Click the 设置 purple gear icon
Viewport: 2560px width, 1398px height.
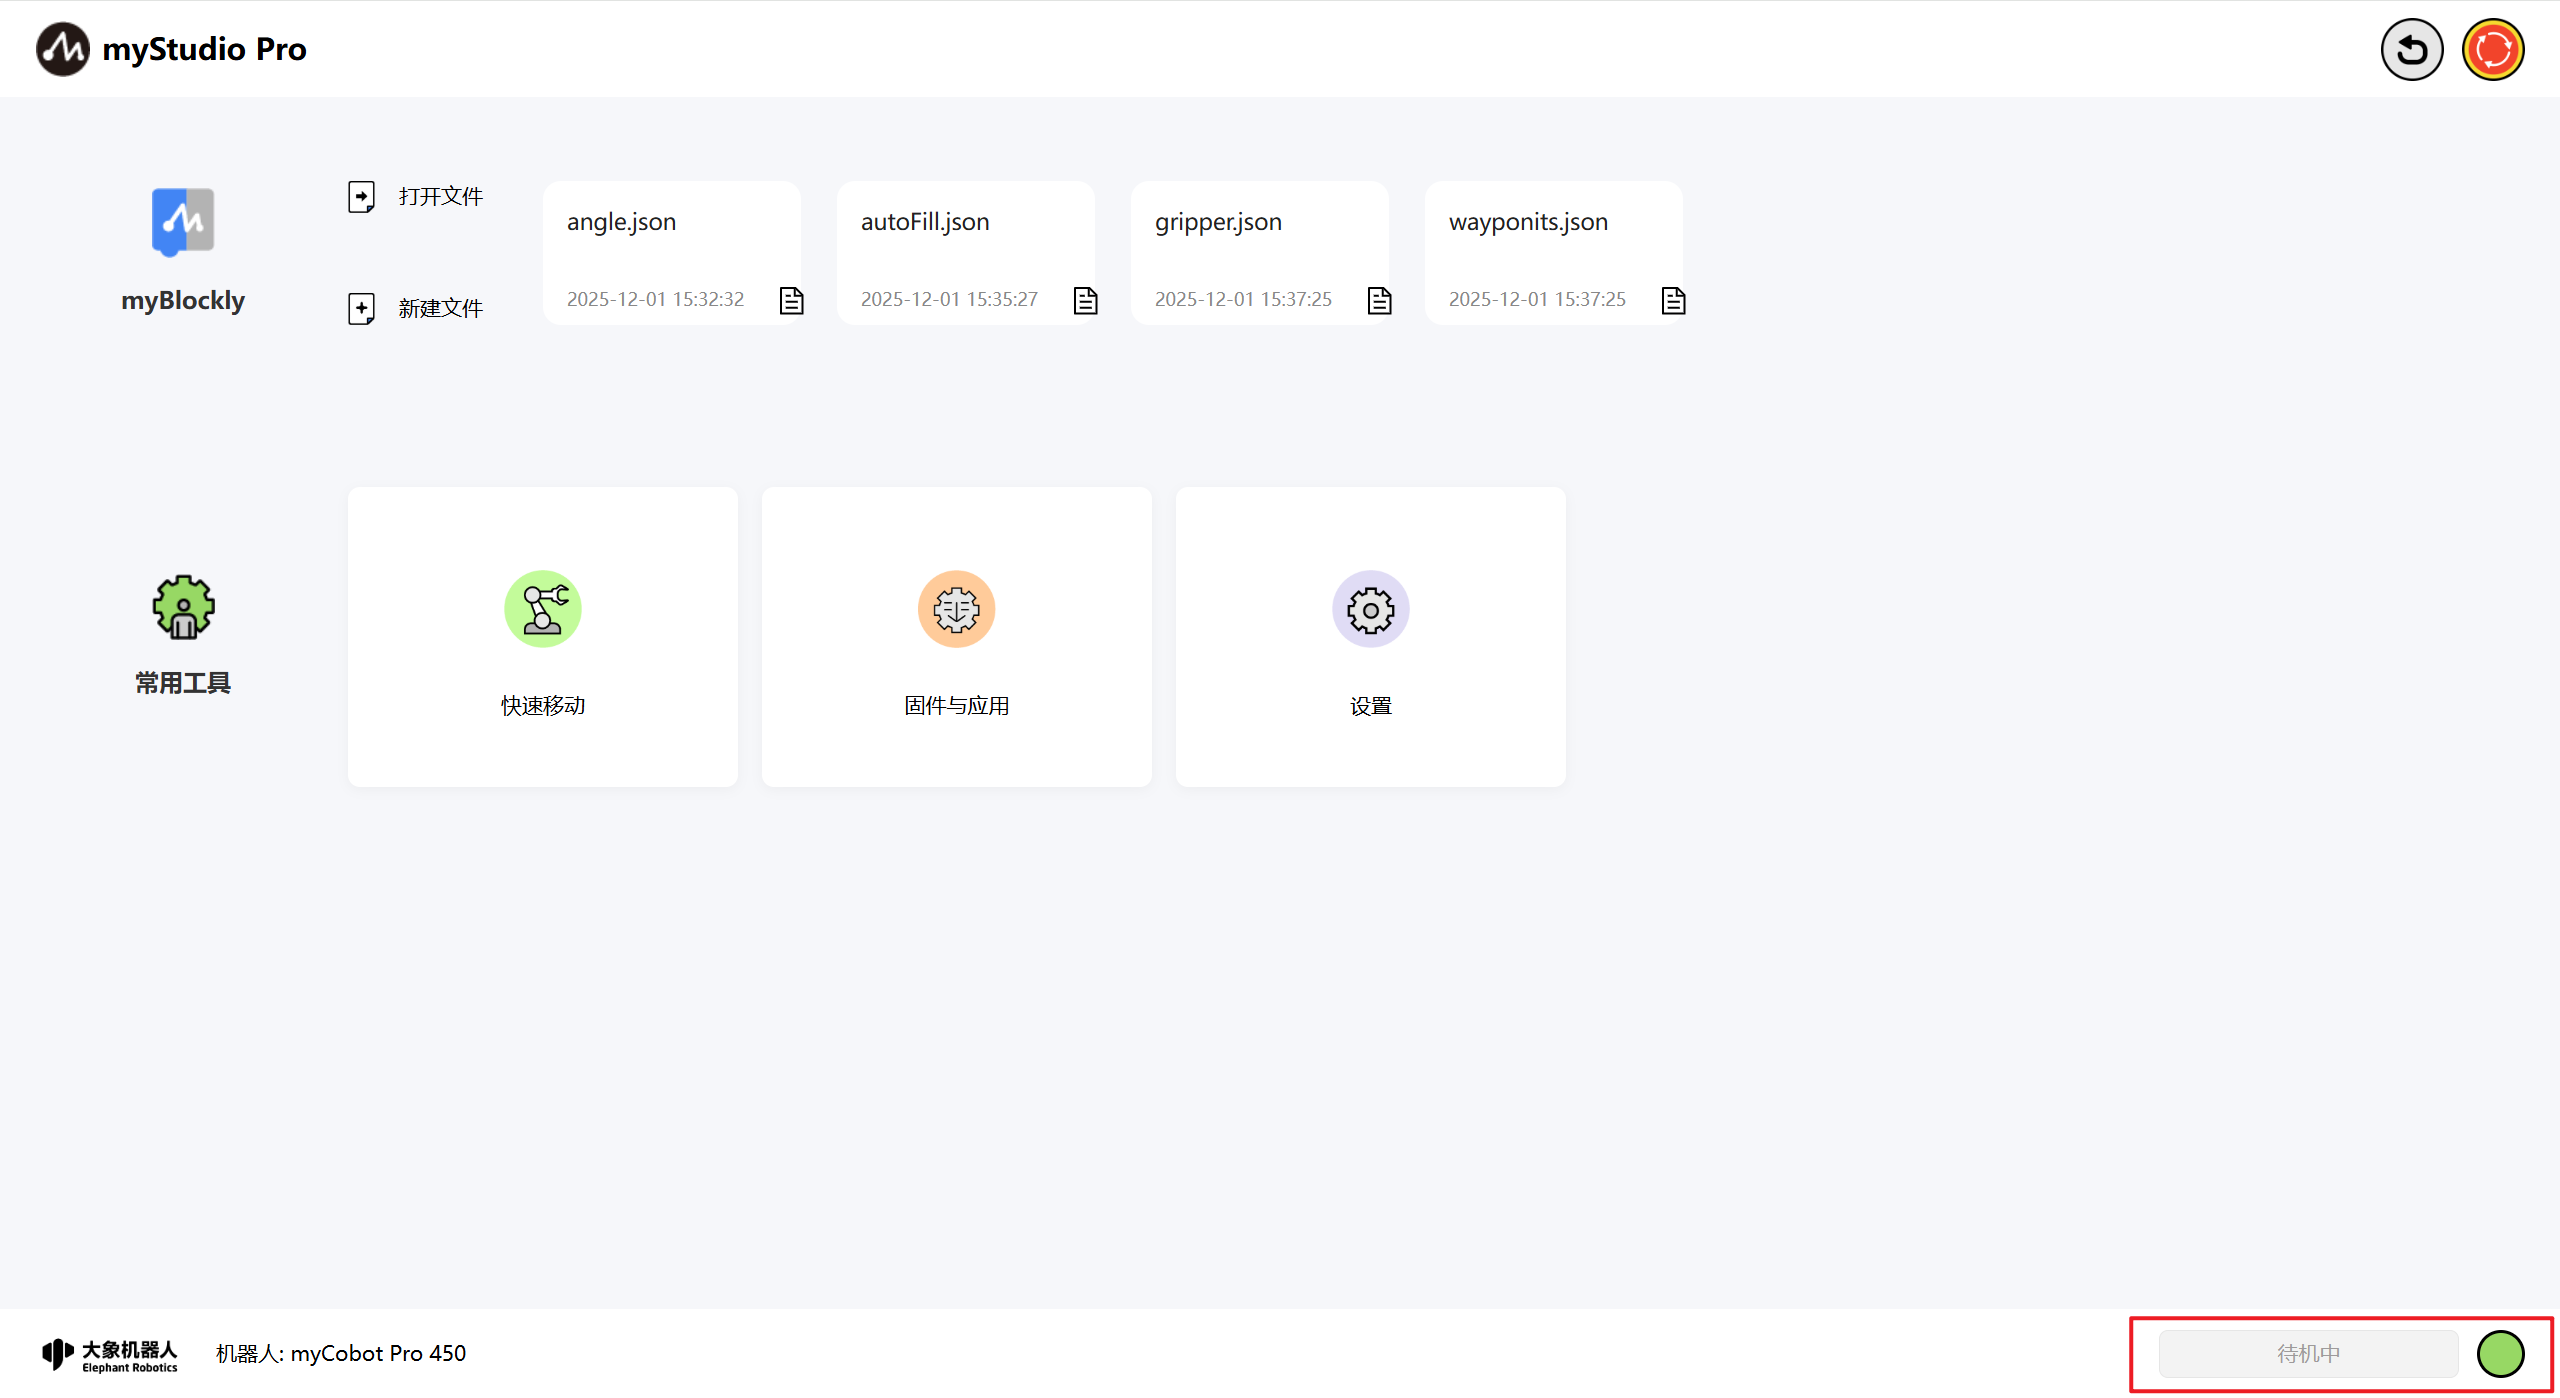1370,609
